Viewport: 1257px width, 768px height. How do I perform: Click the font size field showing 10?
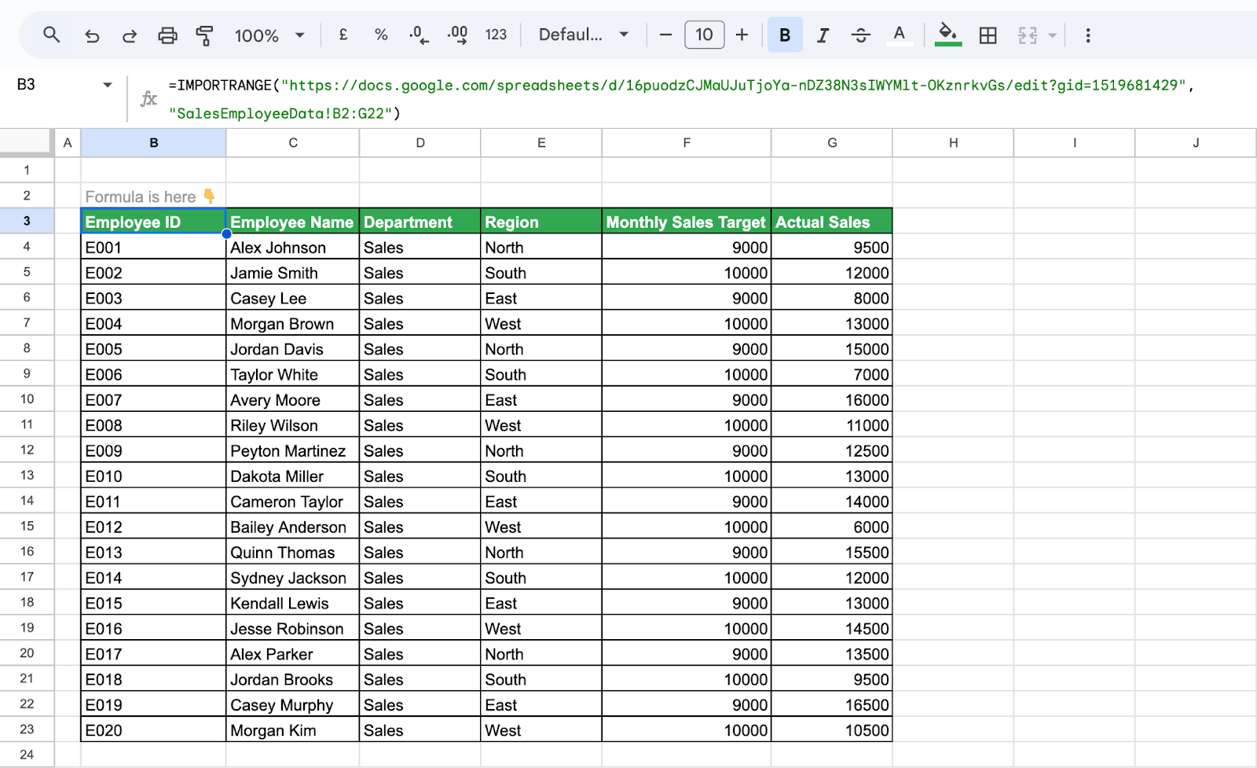[x=704, y=35]
